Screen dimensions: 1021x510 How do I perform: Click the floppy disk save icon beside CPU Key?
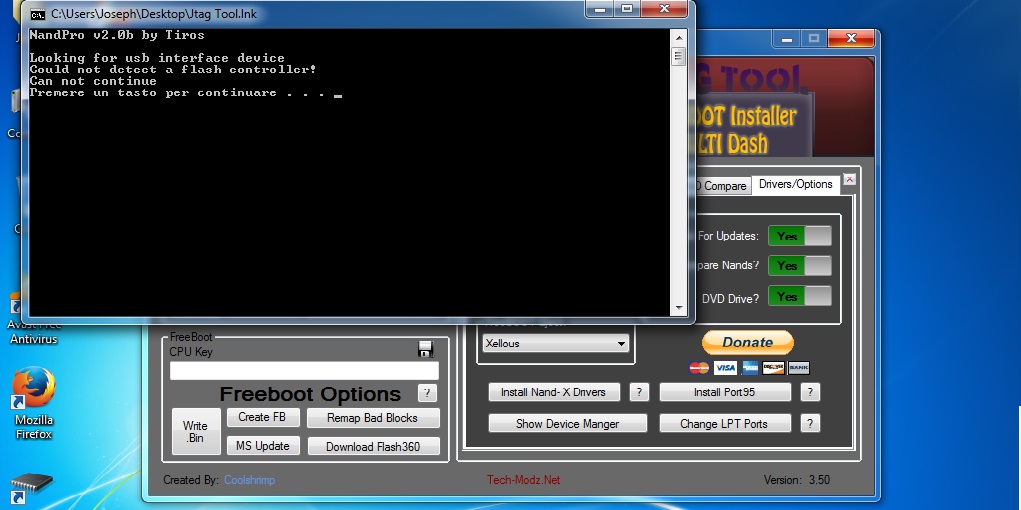tap(425, 349)
